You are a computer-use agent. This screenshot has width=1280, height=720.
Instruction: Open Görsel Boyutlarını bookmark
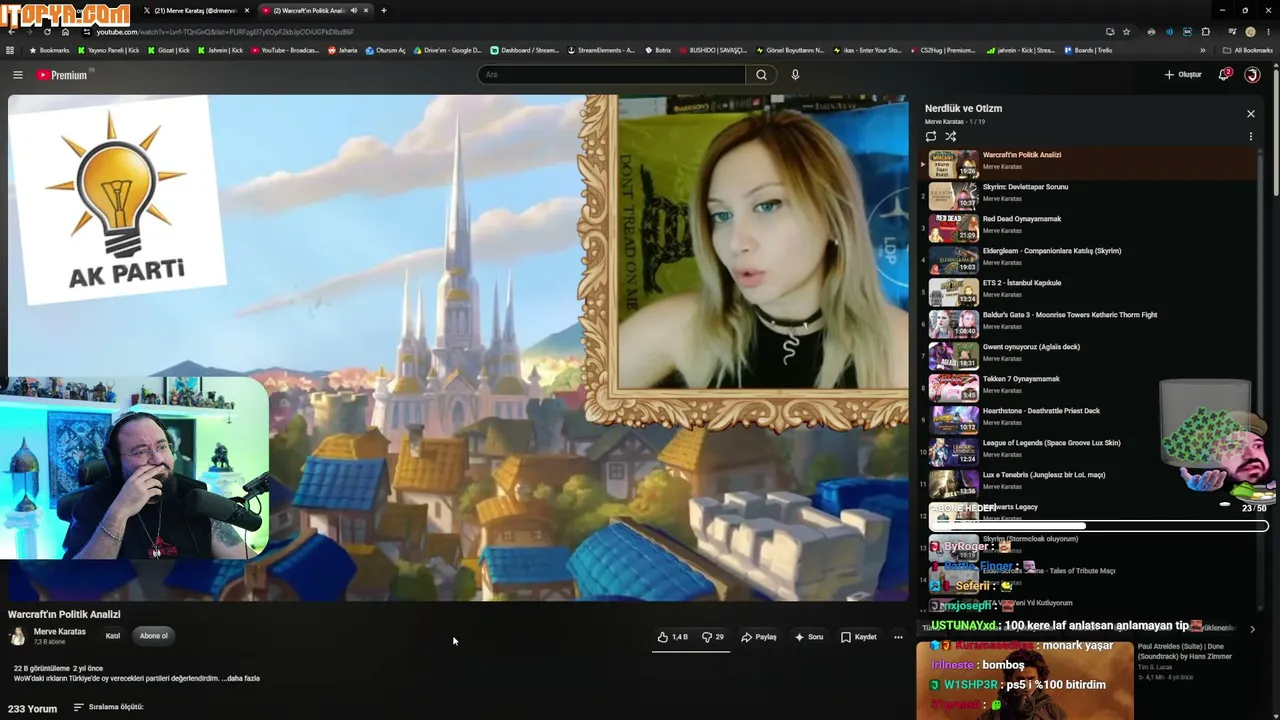point(791,50)
